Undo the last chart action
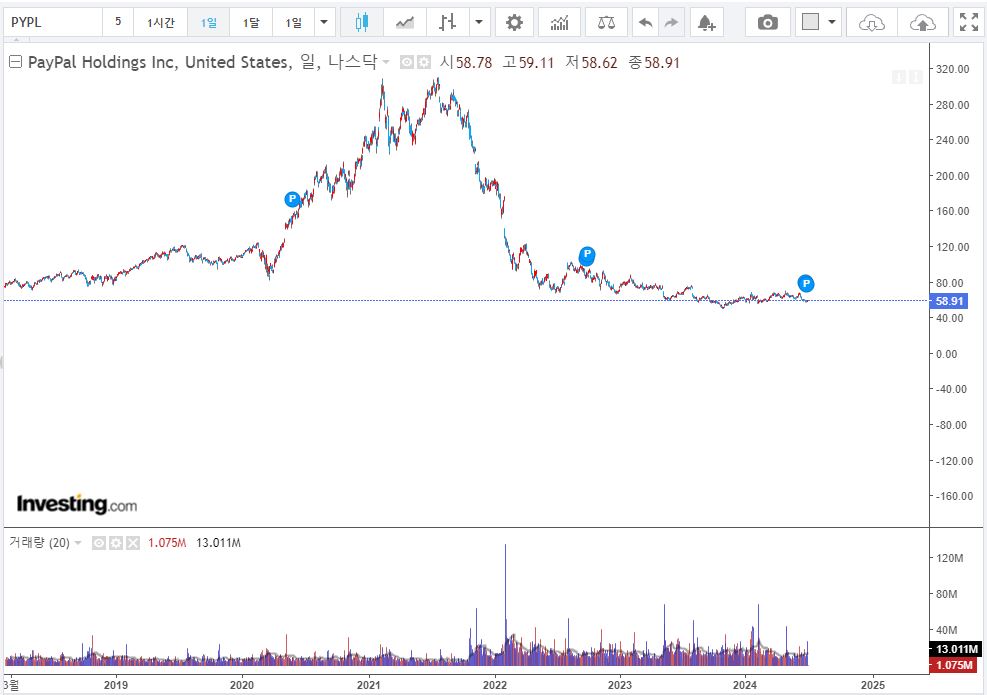987x695 pixels. 645,23
